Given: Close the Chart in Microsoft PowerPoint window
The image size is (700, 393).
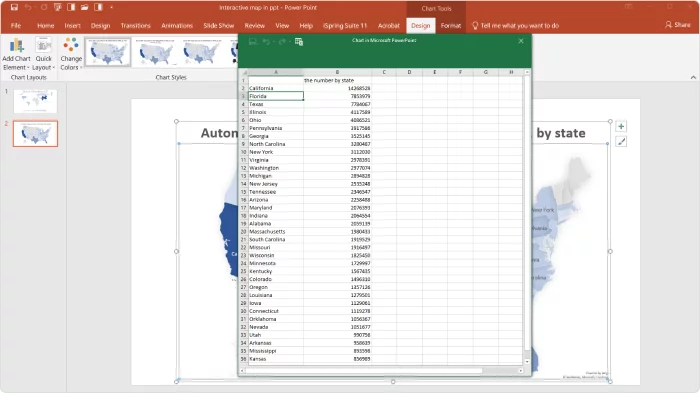Looking at the screenshot, I should coord(521,41).
